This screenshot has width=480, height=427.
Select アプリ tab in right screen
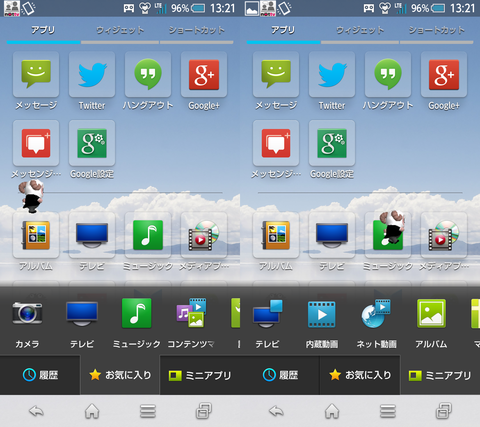283,31
